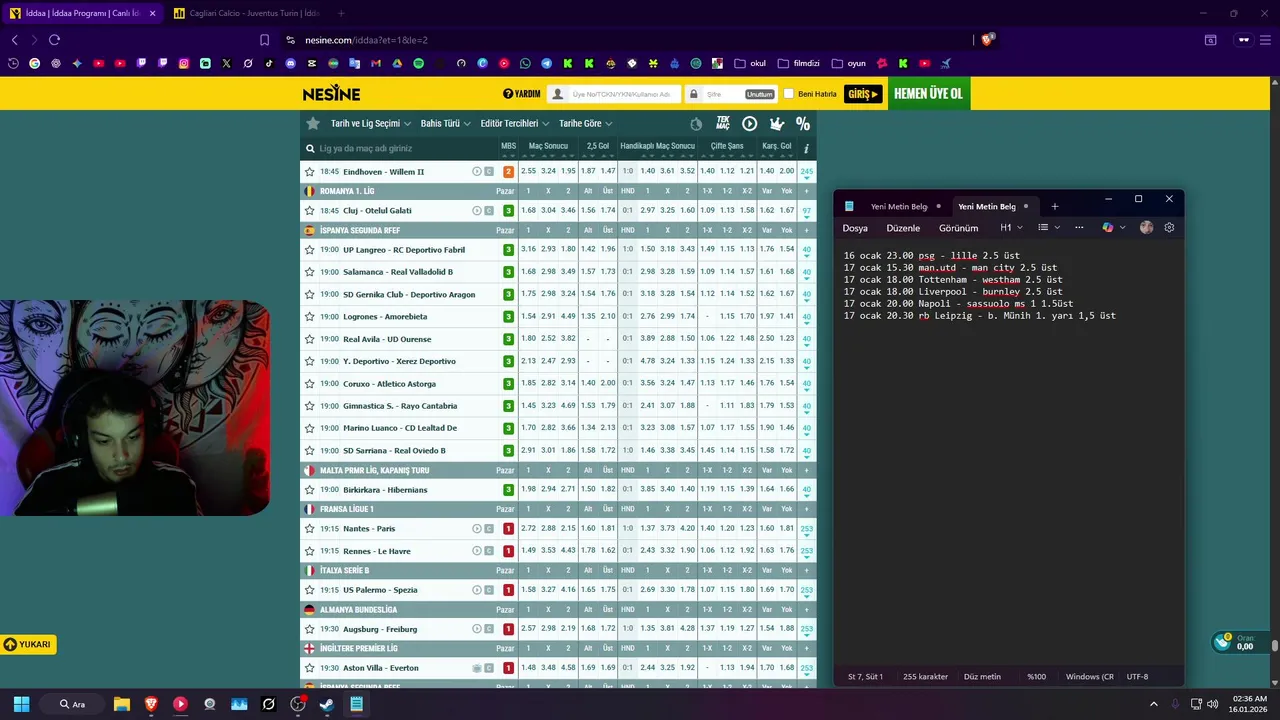Click the Giriş login button
This screenshot has width=1280, height=720.
tap(863, 94)
